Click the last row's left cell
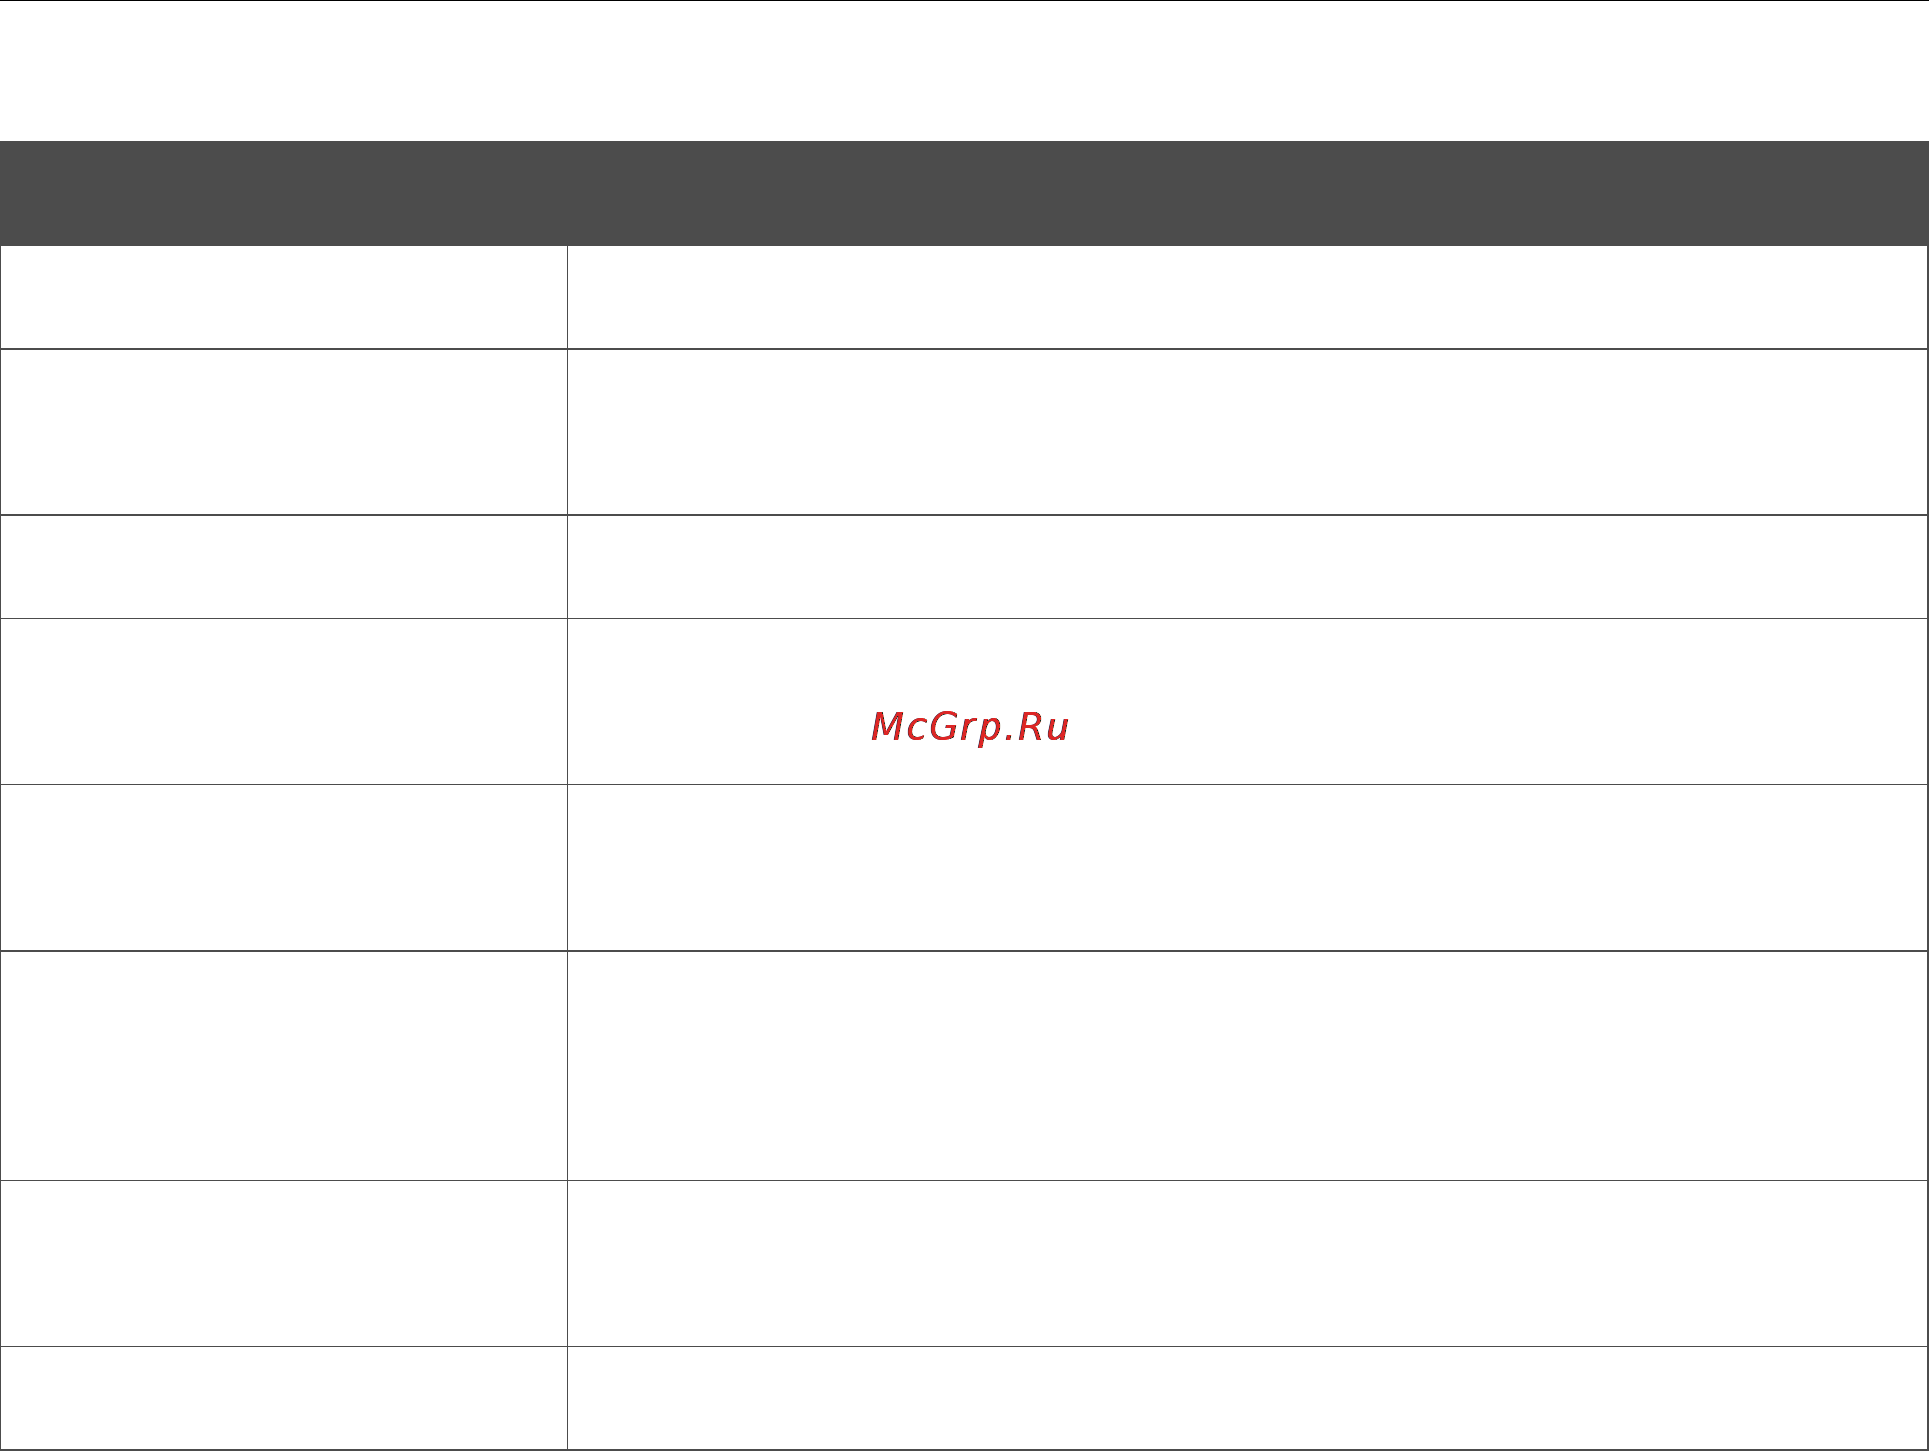Viewport: 1929px width, 1451px height. 283,1398
